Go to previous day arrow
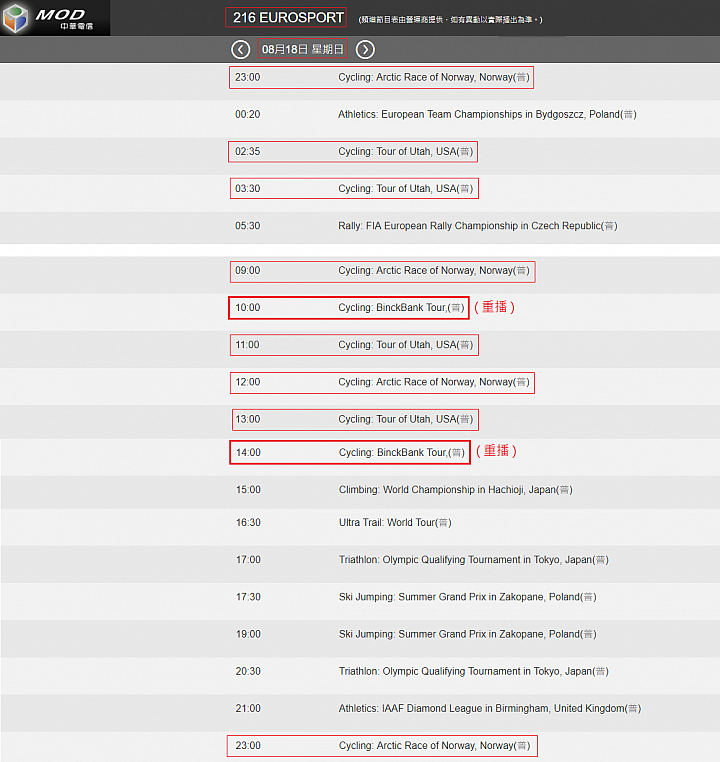Screen dimensions: 720x762 [x=240, y=50]
